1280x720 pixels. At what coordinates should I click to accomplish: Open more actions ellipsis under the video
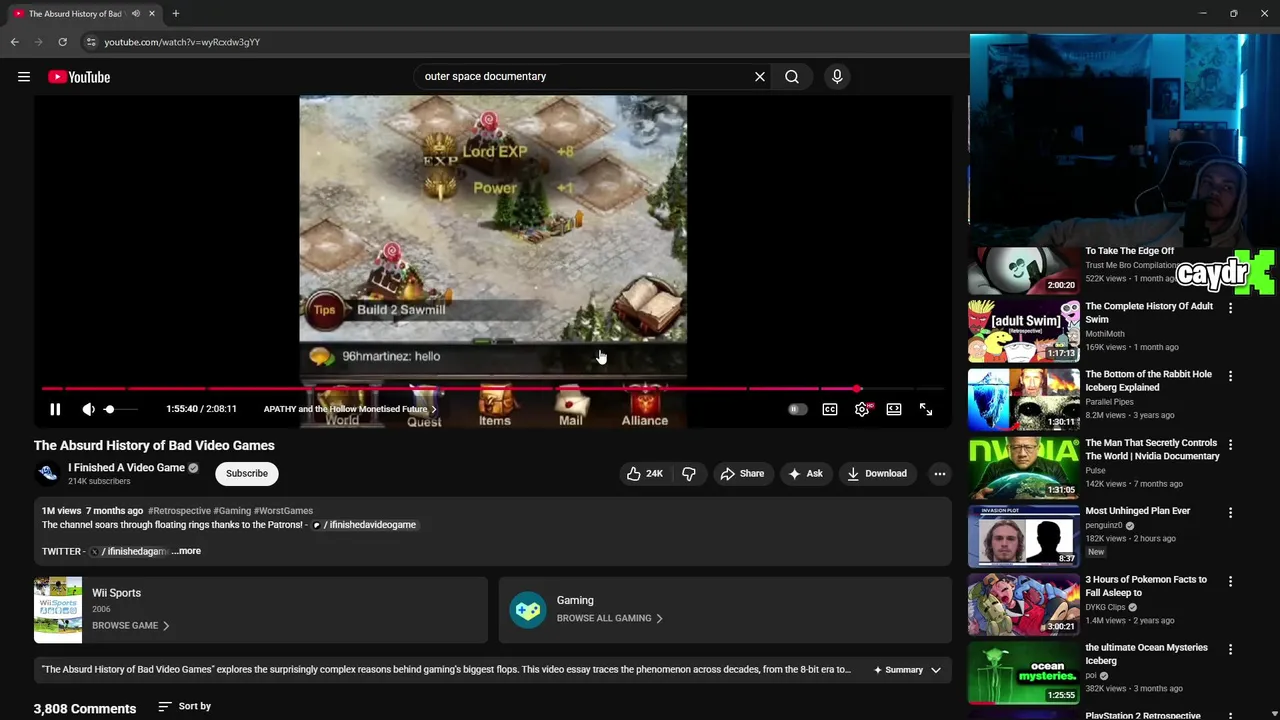(940, 474)
